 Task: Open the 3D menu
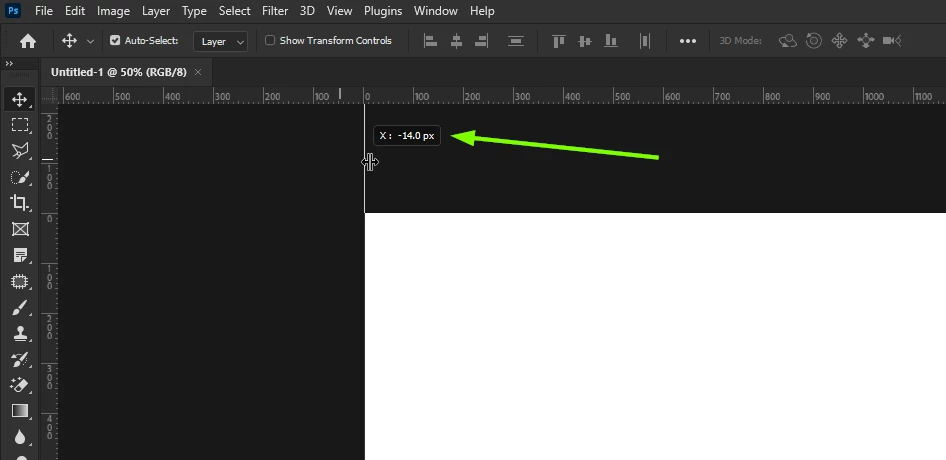point(308,11)
